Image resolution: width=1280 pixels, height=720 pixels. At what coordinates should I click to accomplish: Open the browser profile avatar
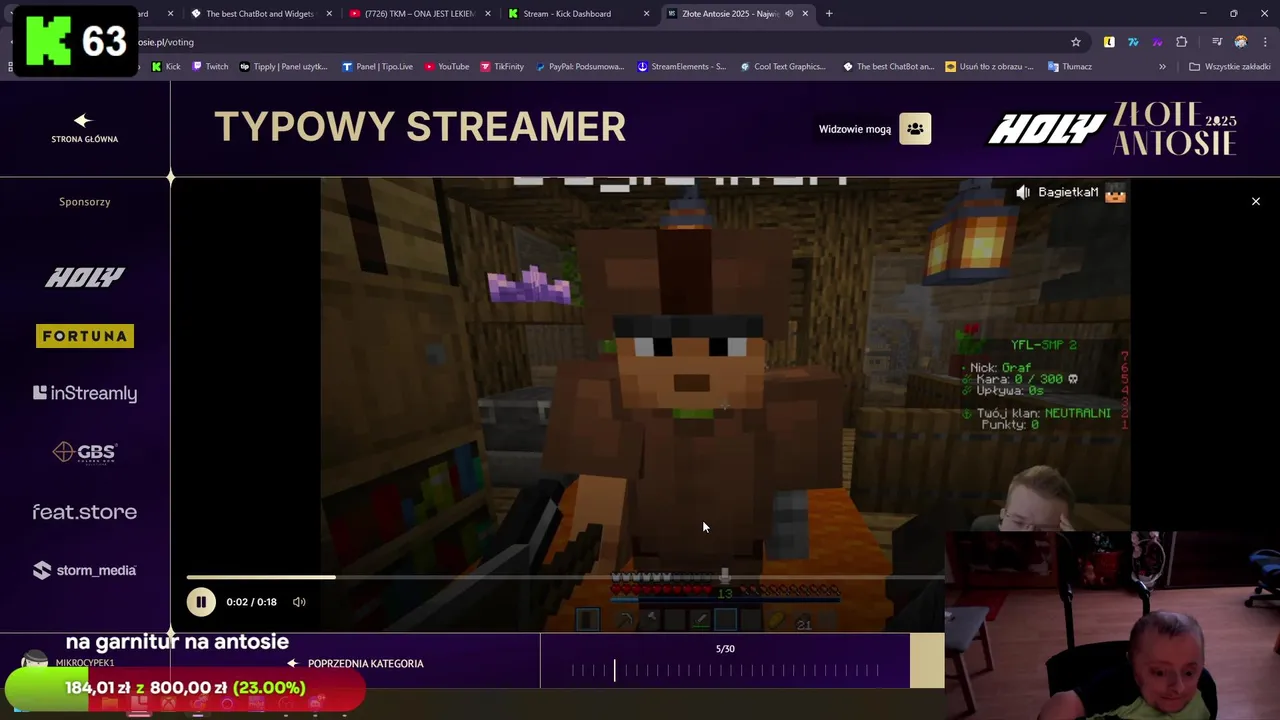tap(1241, 42)
